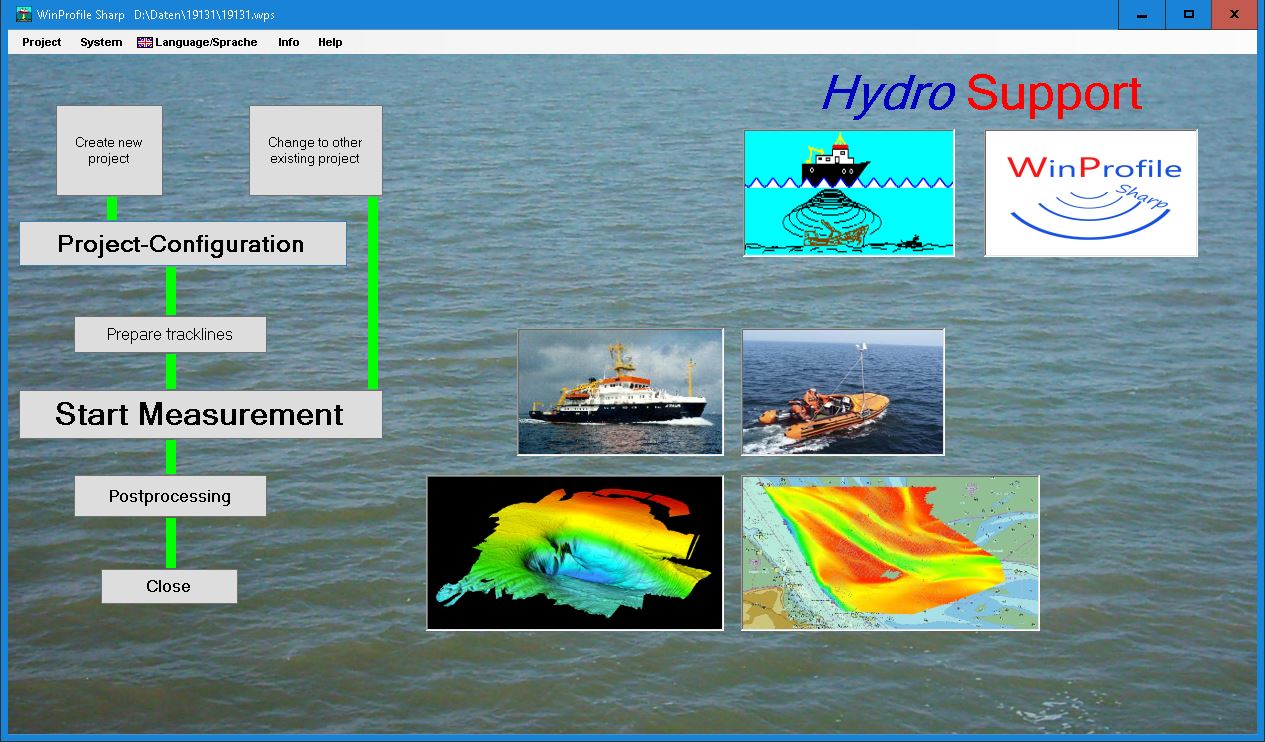The width and height of the screenshot is (1265, 742).
Task: Open the Info menu
Action: click(288, 43)
